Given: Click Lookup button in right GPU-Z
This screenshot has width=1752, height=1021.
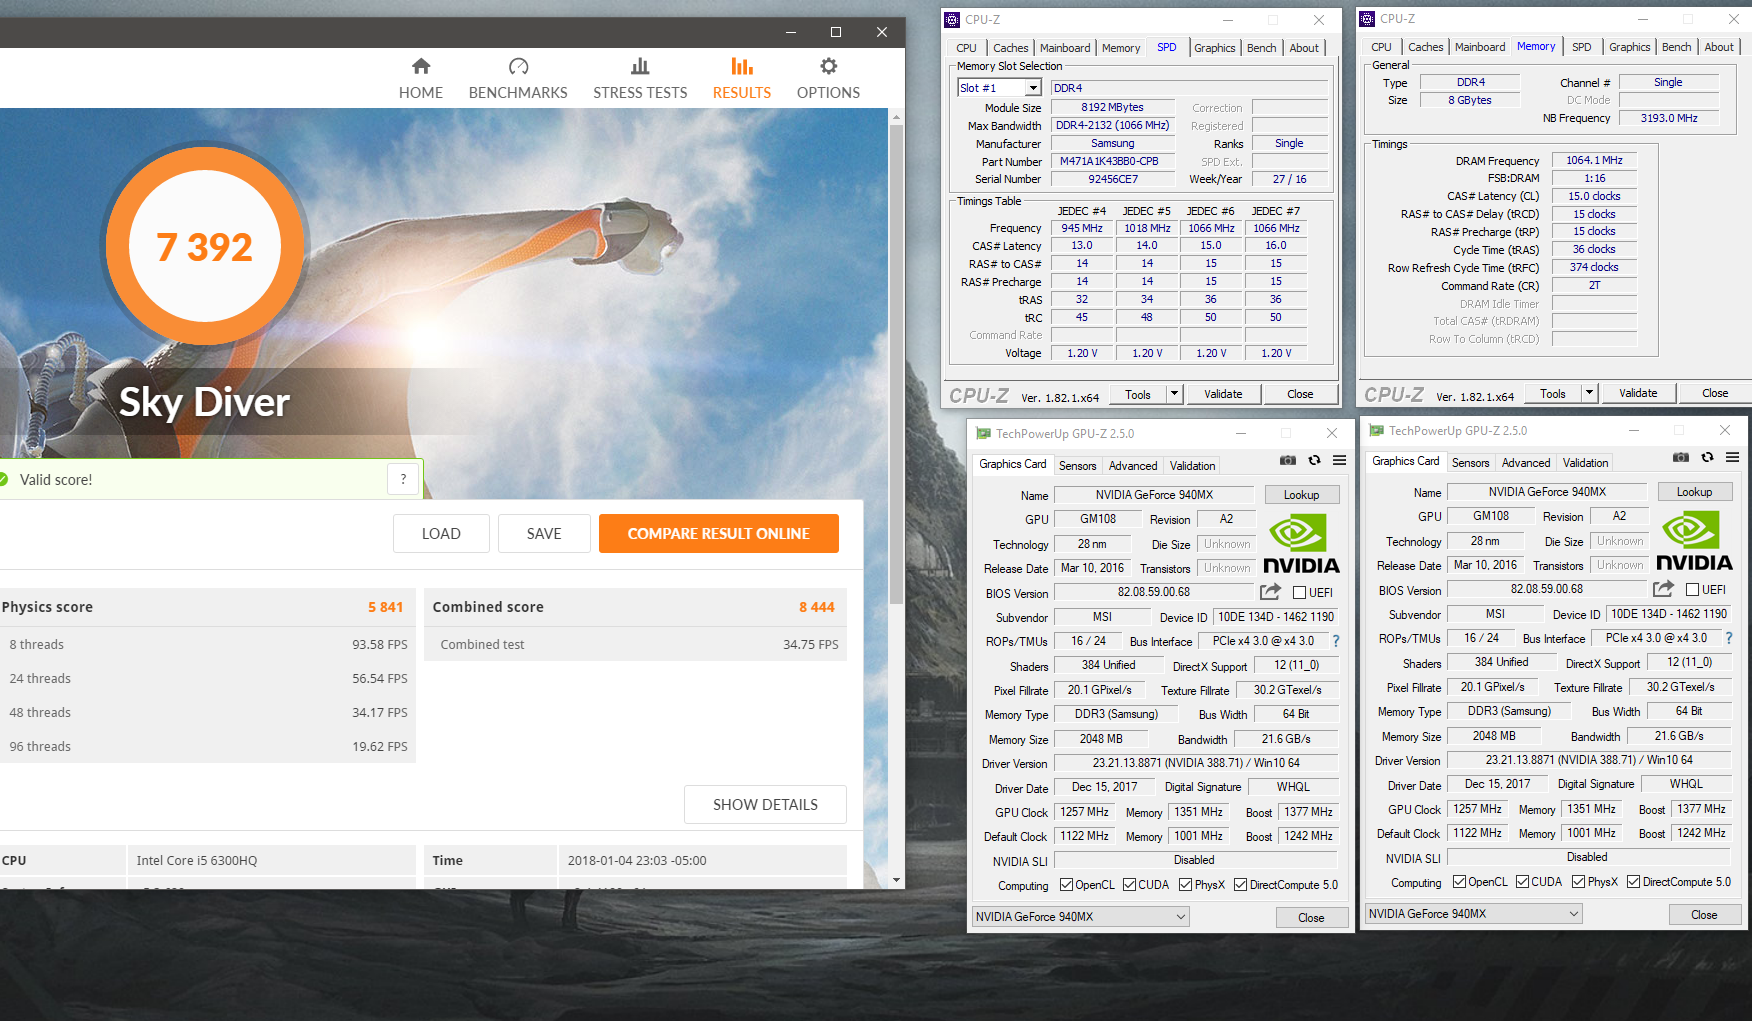Looking at the screenshot, I should point(1694,491).
